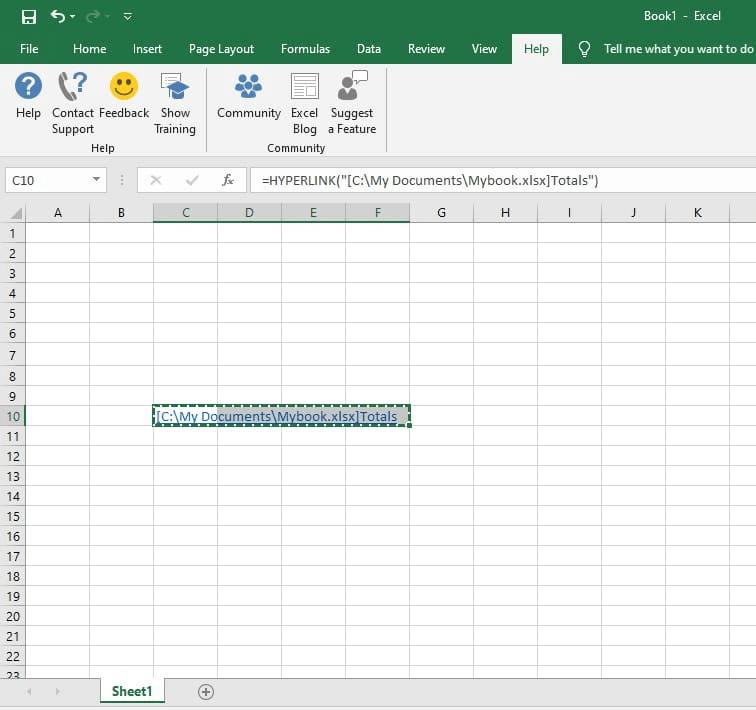Switch to the View tab
This screenshot has height=710, width=756.
[x=484, y=49]
